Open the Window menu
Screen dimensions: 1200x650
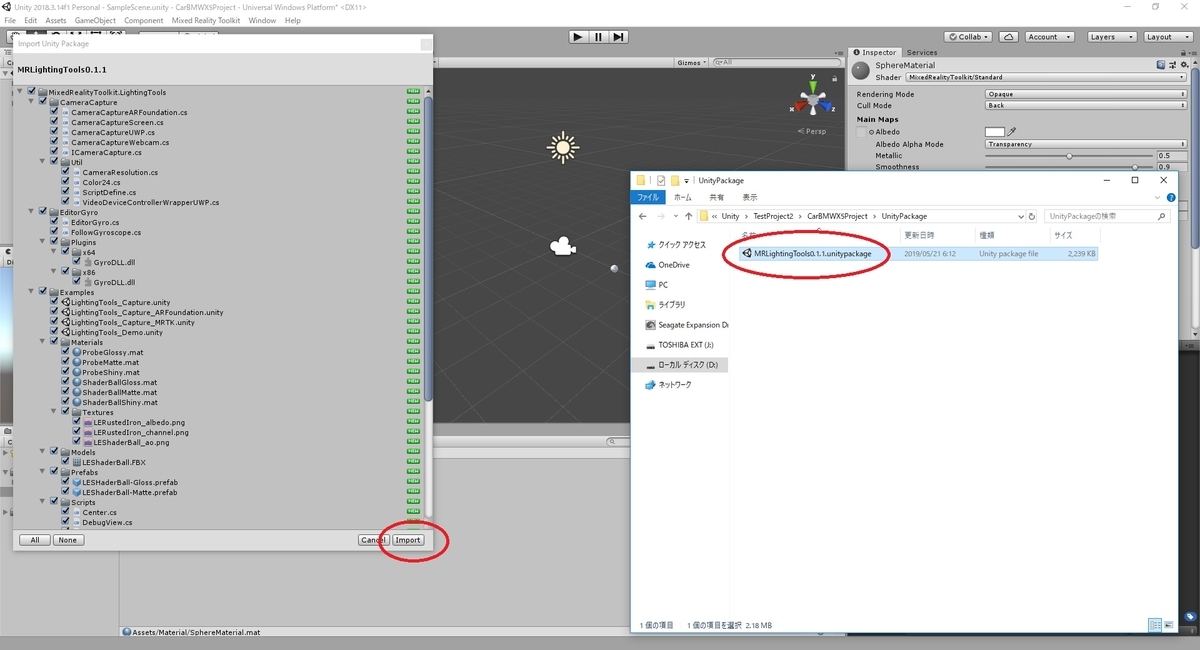coord(262,20)
